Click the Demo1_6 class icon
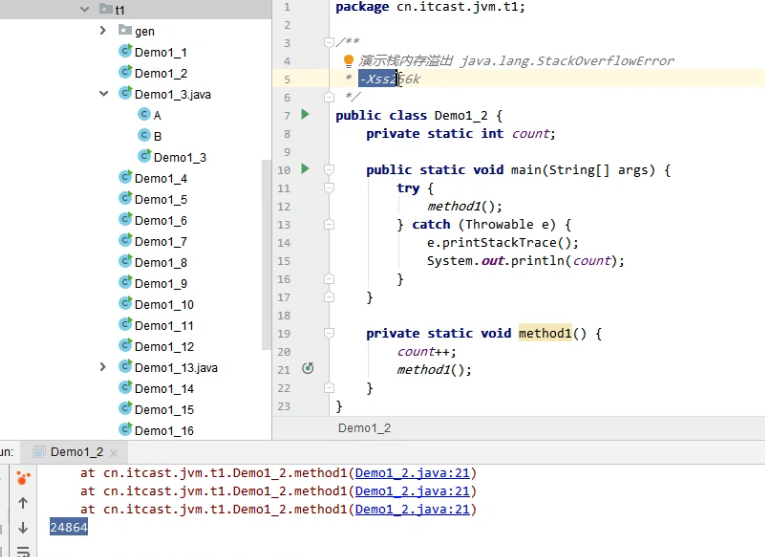765x557 pixels. click(125, 219)
